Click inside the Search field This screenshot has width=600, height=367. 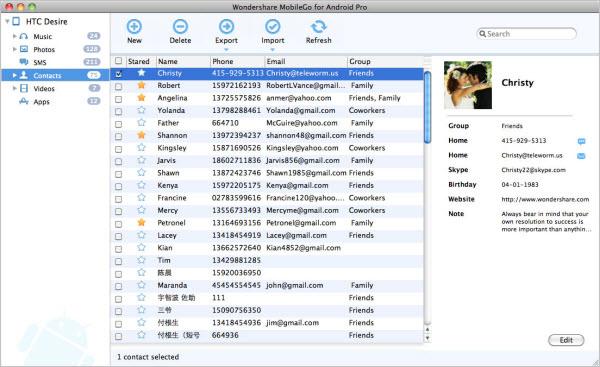tap(527, 34)
